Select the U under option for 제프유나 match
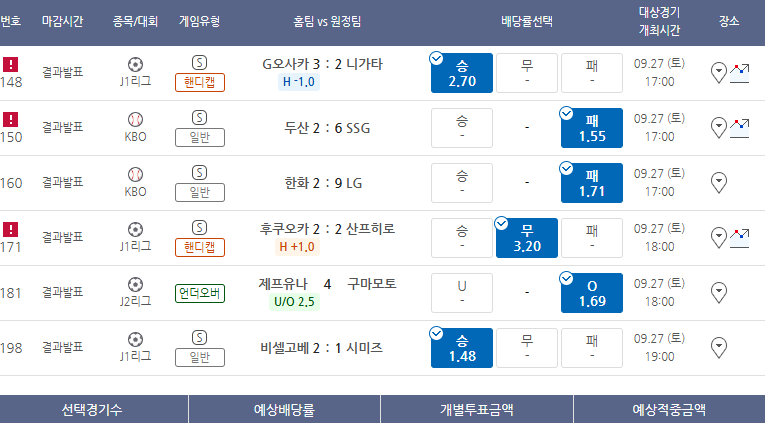 click(x=461, y=293)
